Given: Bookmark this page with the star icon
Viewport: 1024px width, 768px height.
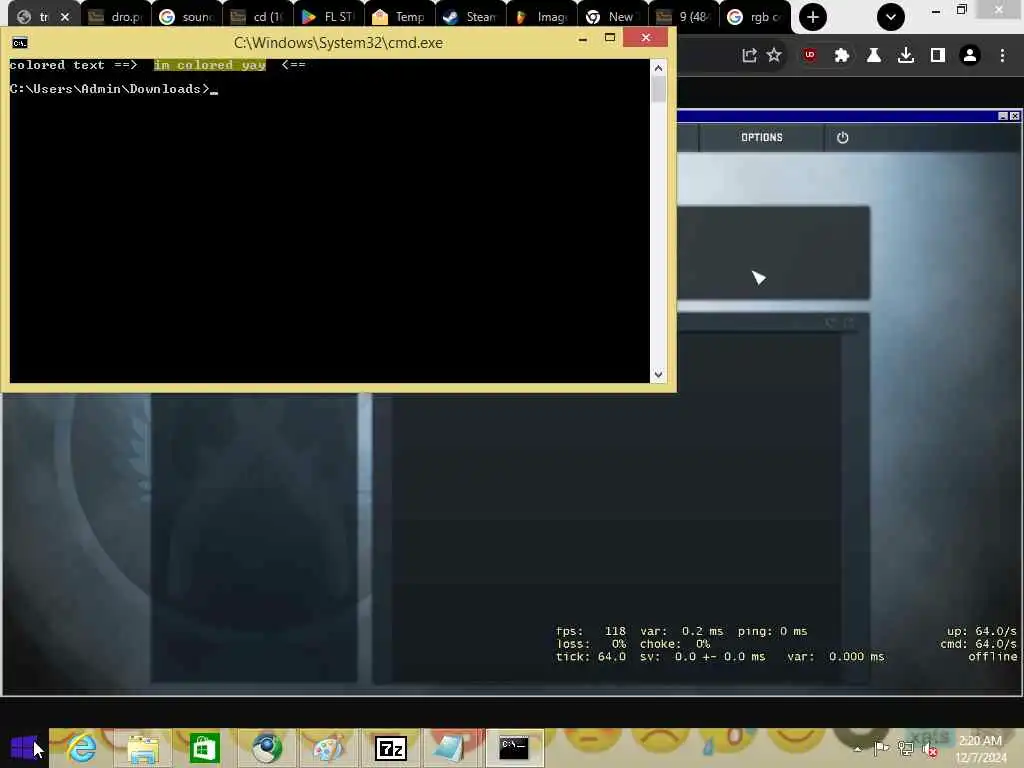Looking at the screenshot, I should pos(774,55).
